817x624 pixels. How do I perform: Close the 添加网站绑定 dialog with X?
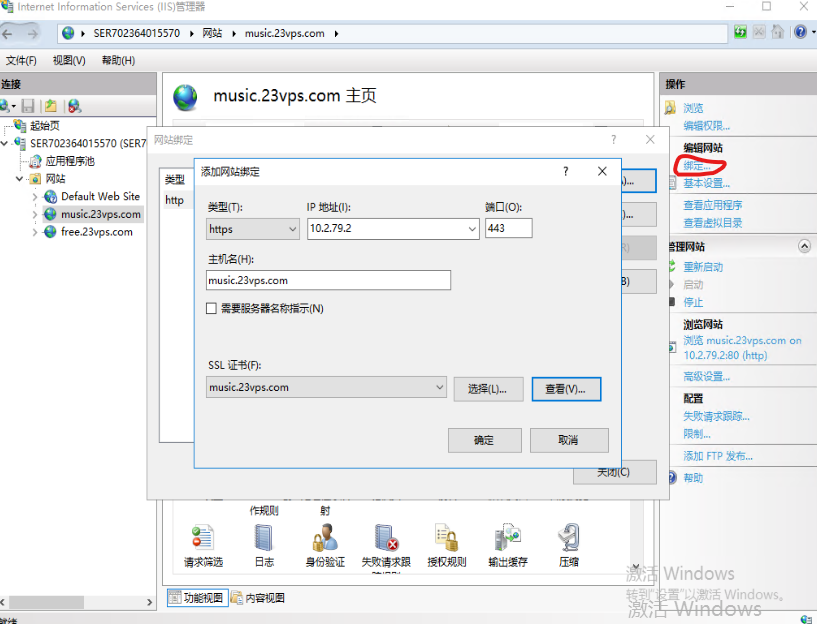[x=602, y=171]
